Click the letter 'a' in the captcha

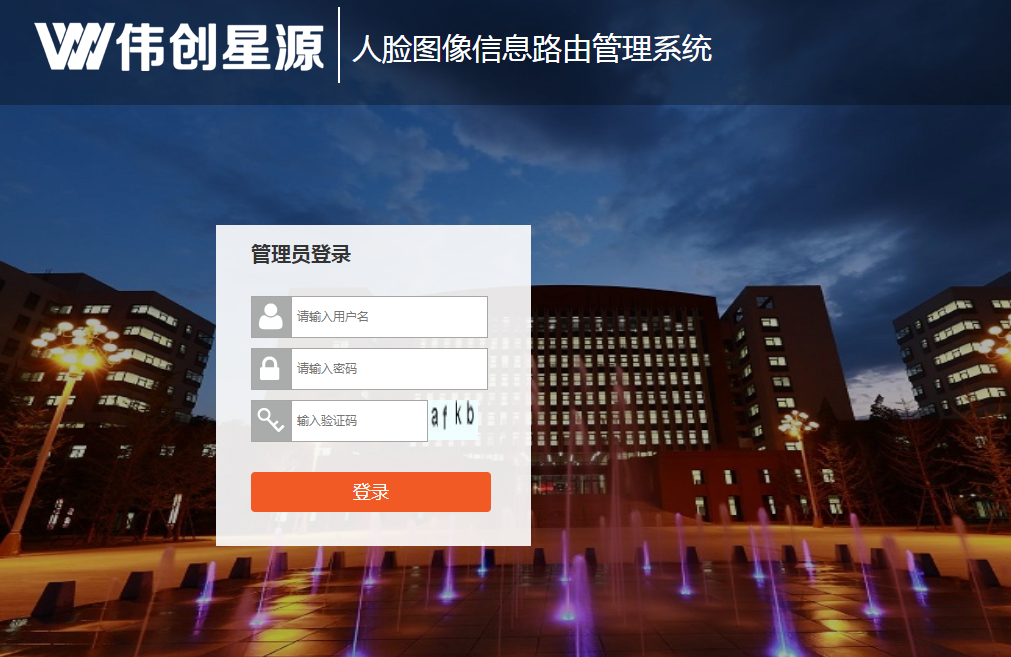(435, 417)
